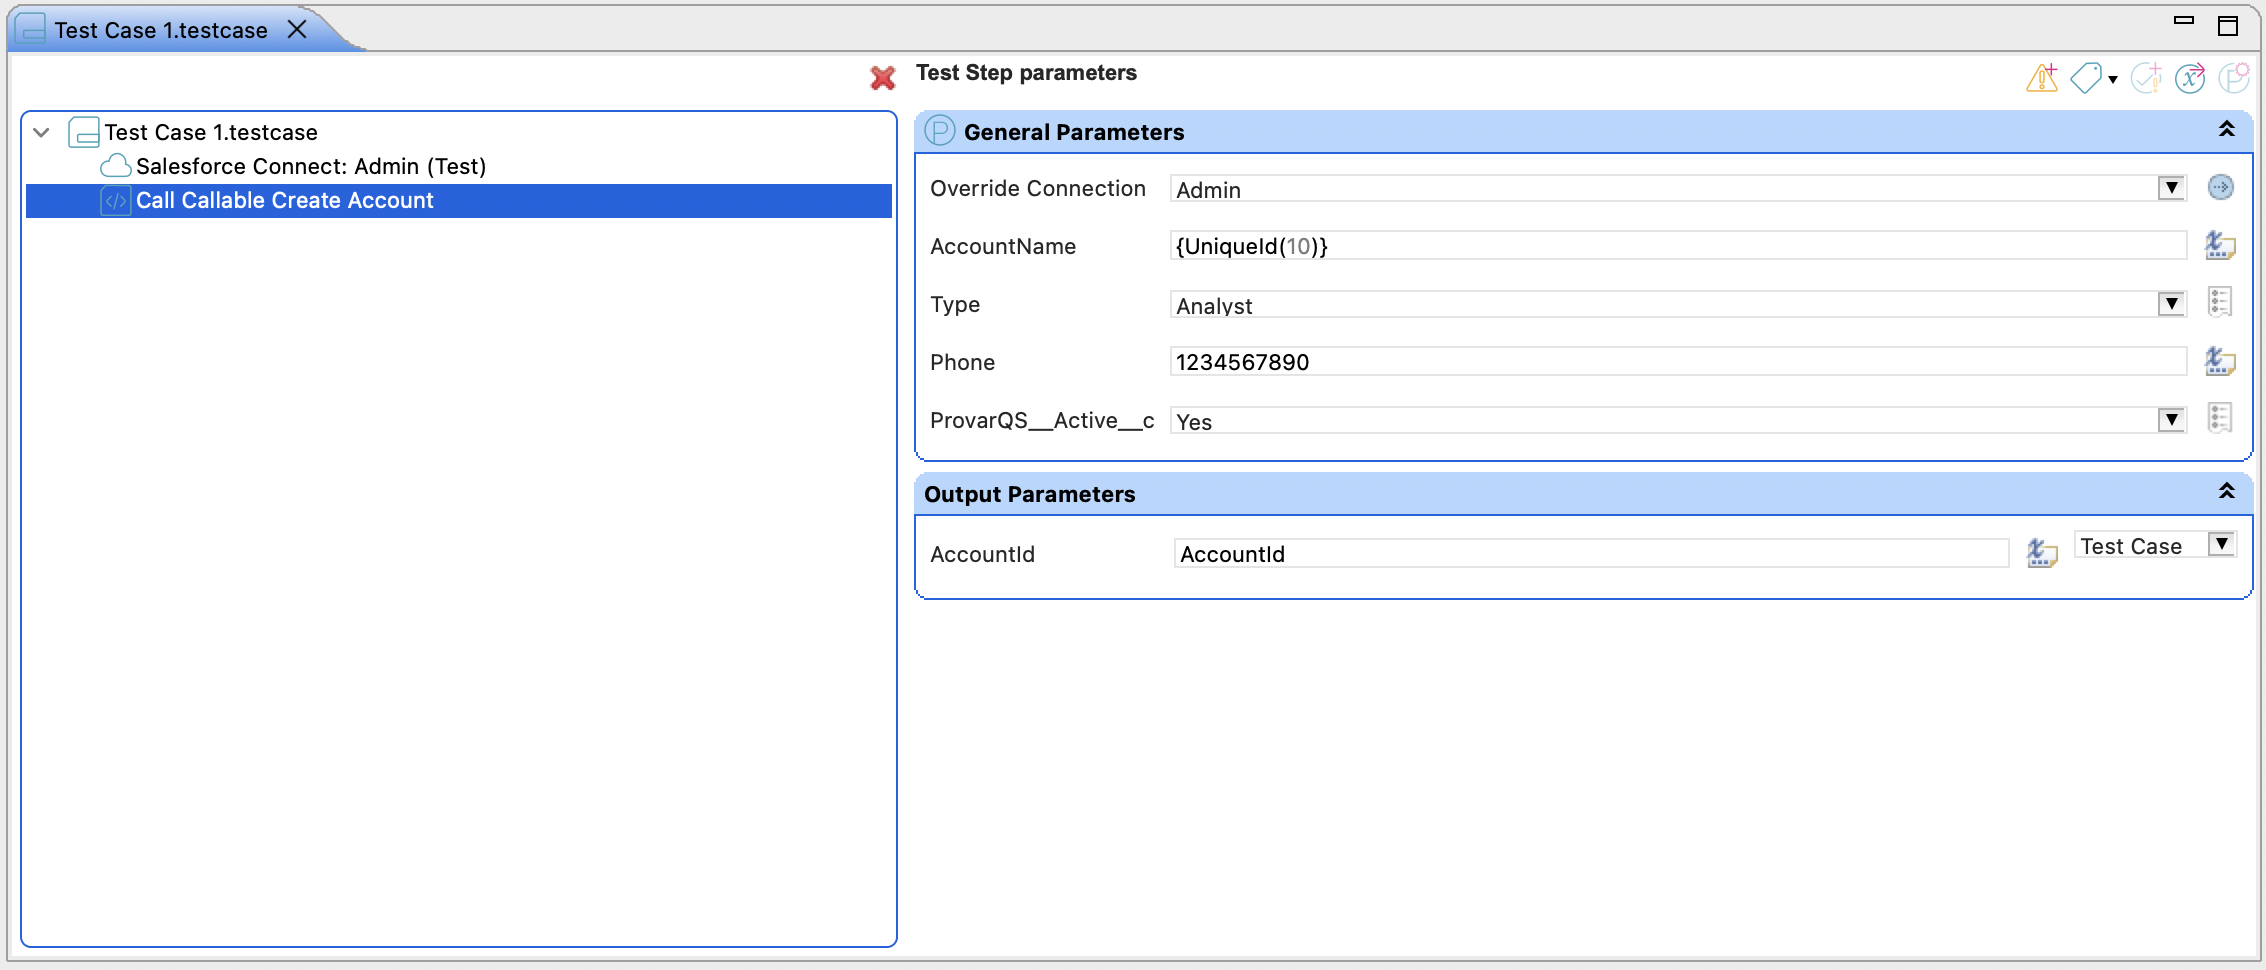Collapse the General Parameters section
Image resolution: width=2266 pixels, height=970 pixels.
point(2227,129)
